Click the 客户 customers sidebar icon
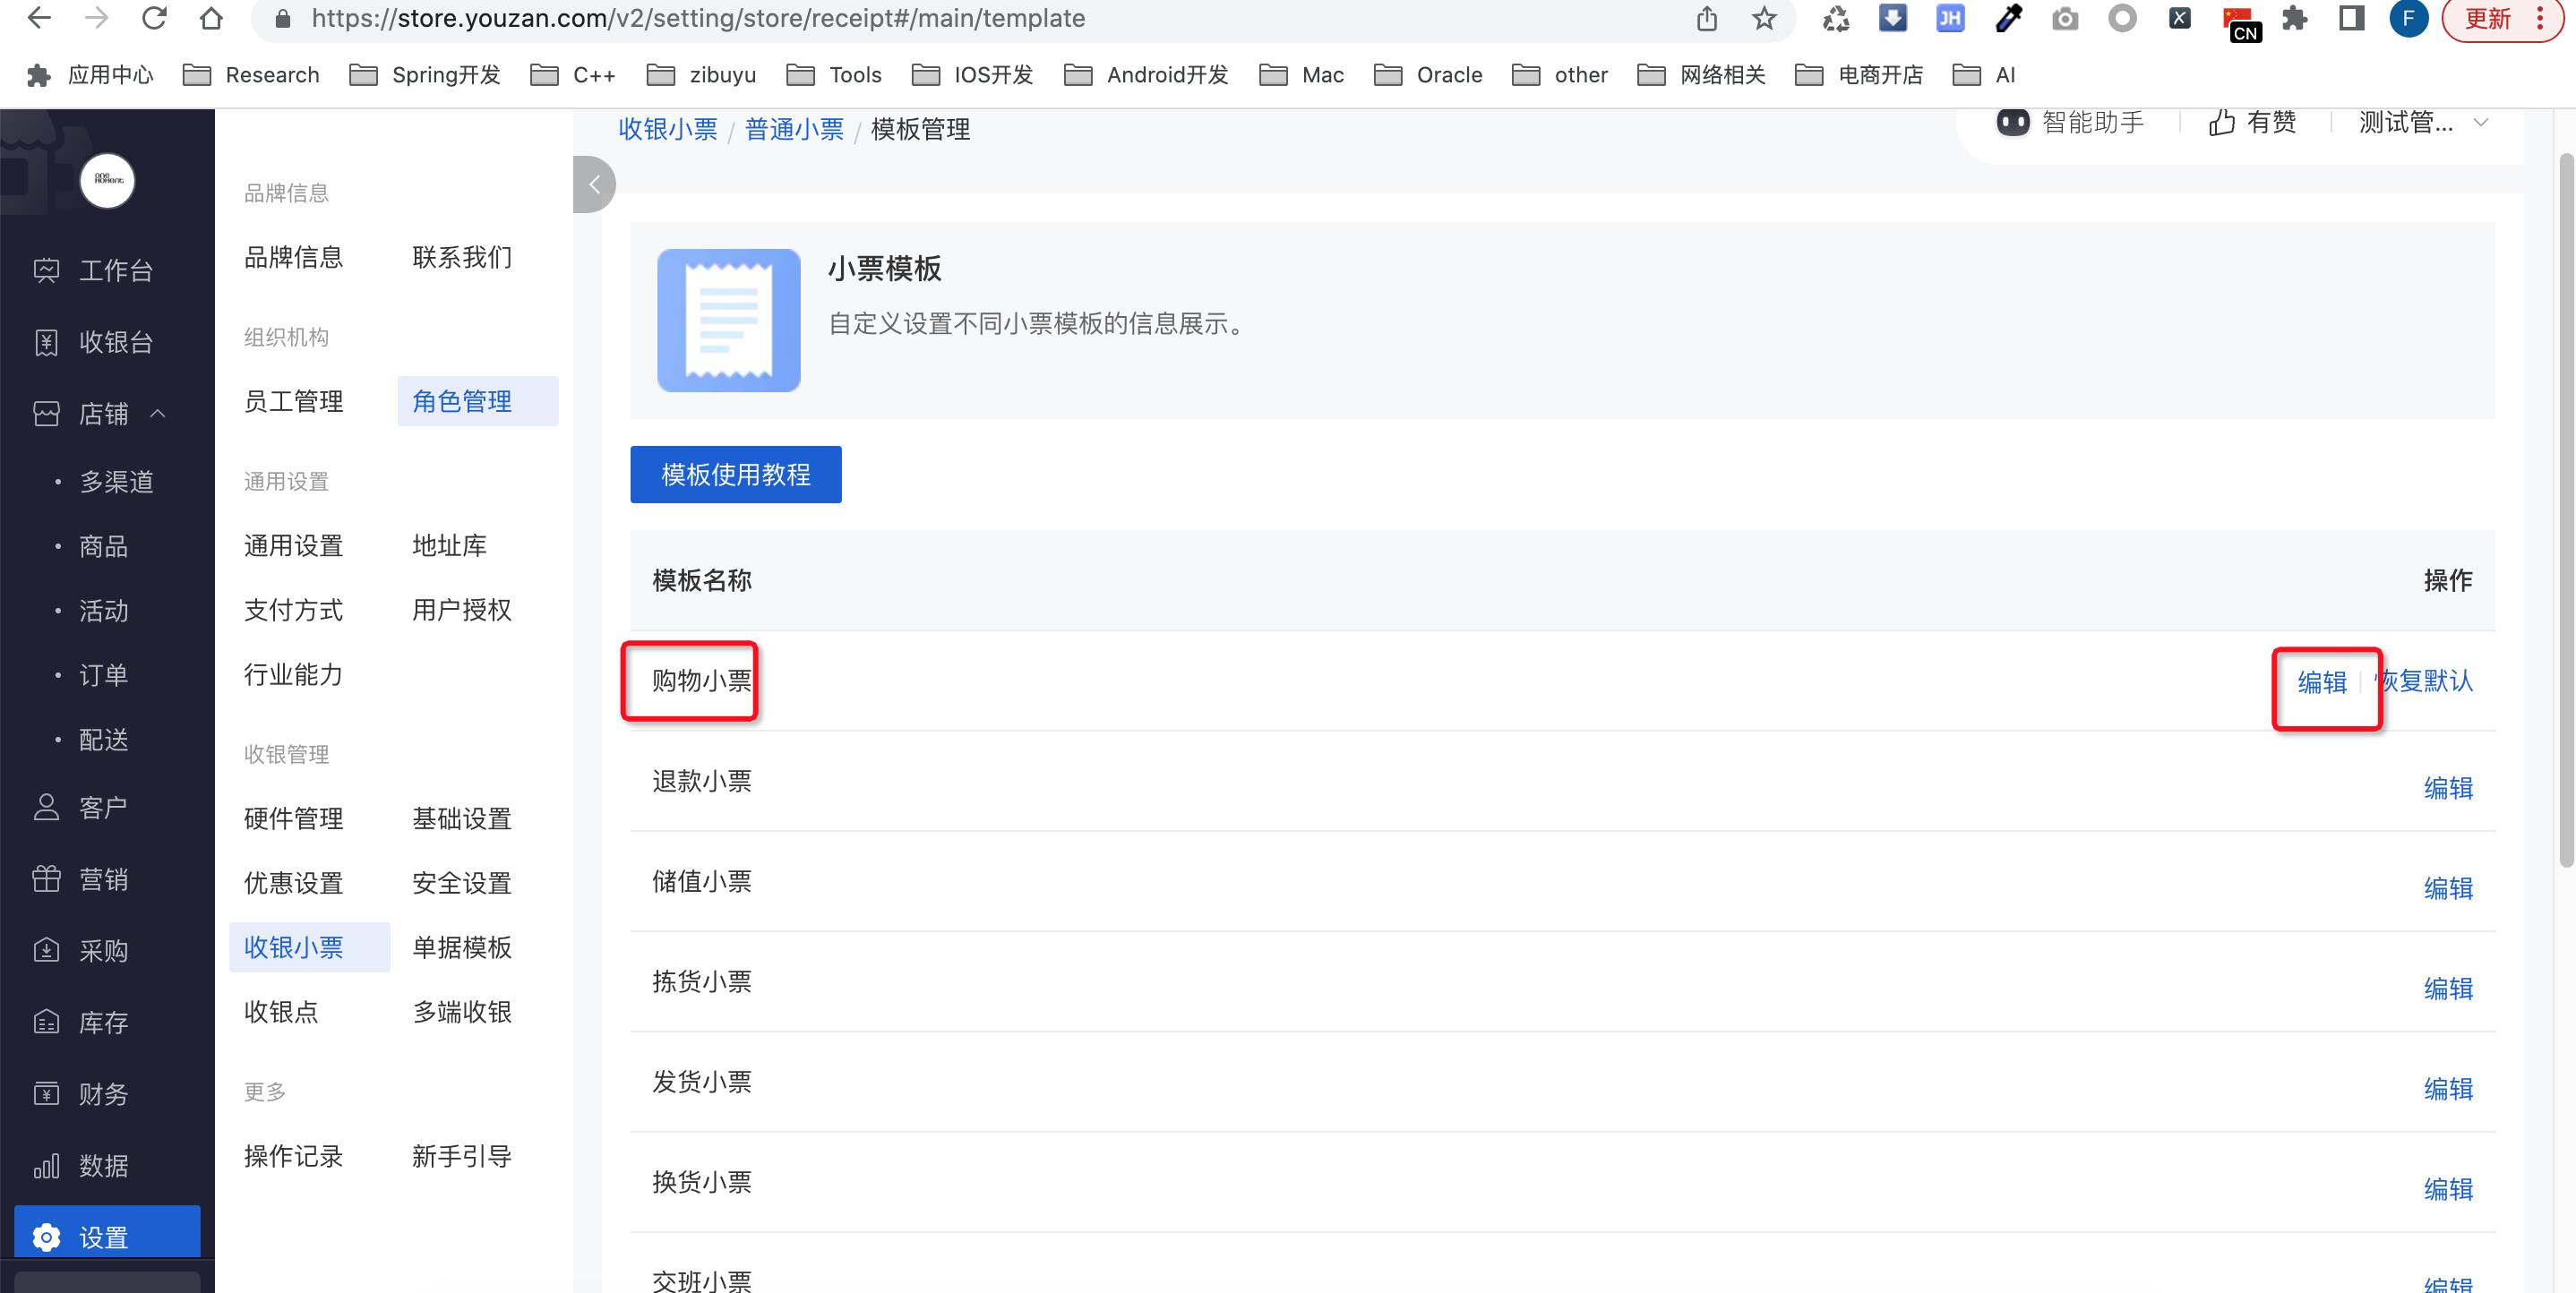This screenshot has width=2576, height=1293. (46, 807)
